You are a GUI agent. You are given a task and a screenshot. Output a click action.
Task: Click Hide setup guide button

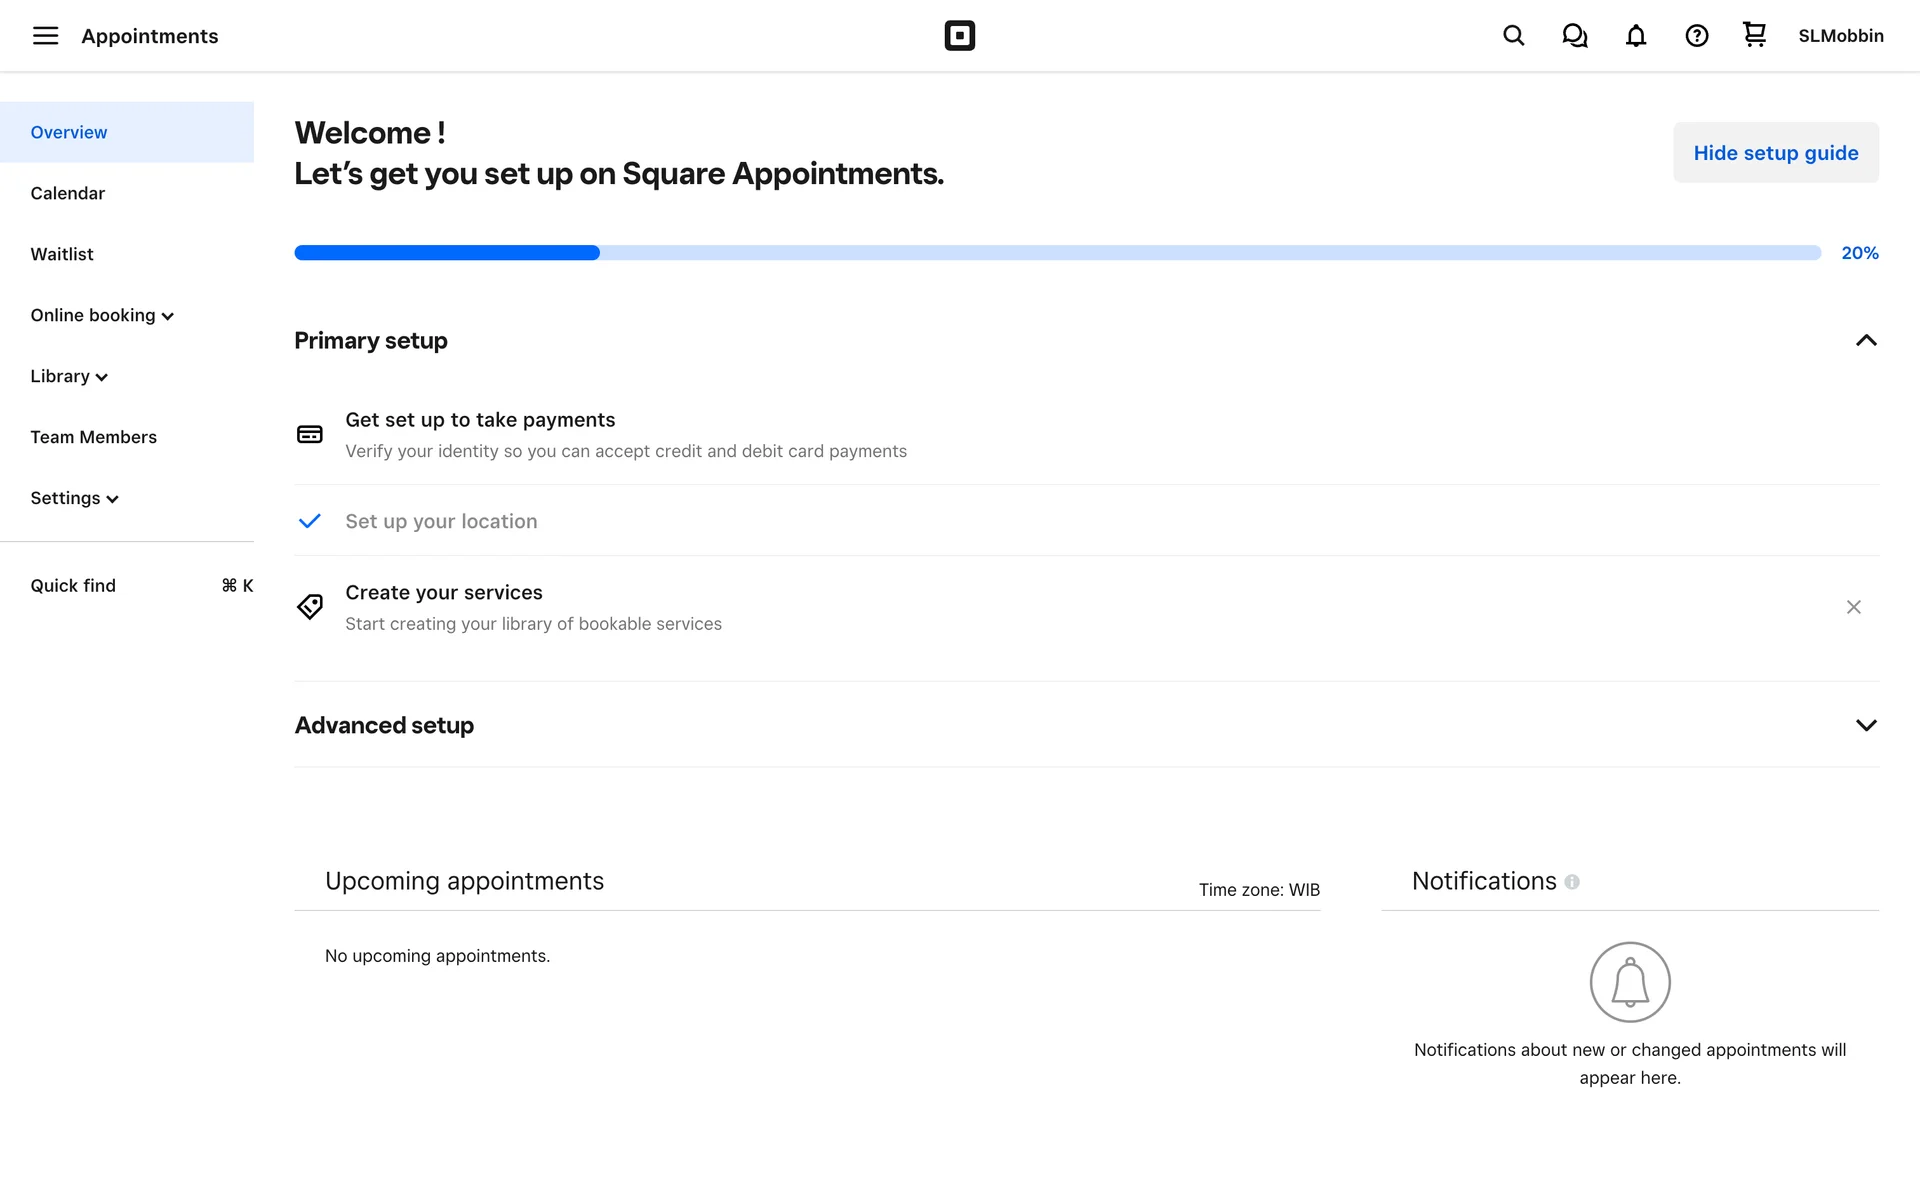tap(1775, 153)
